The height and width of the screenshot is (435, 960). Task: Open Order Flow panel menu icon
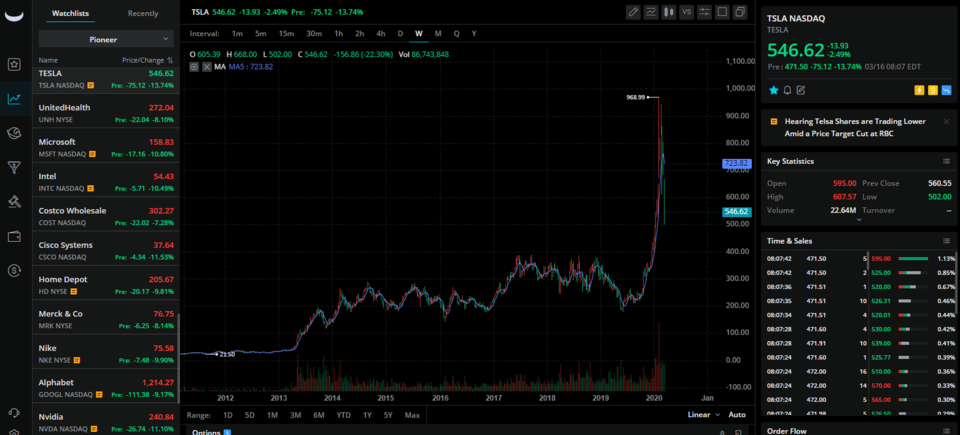[x=946, y=431]
